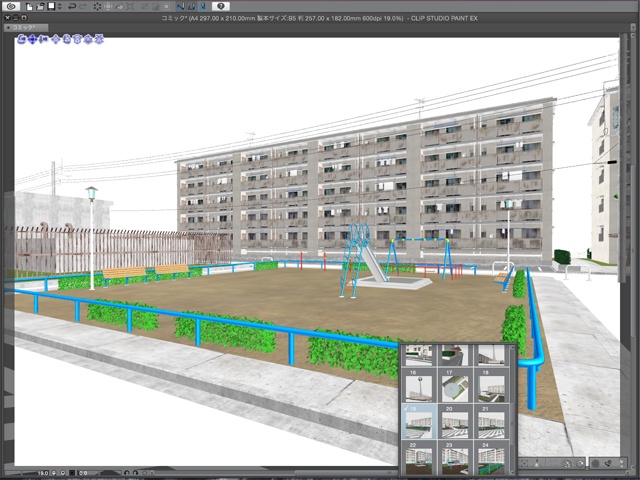Toggle snap to special ruler icon
The height and width of the screenshot is (480, 640).
[191, 7]
